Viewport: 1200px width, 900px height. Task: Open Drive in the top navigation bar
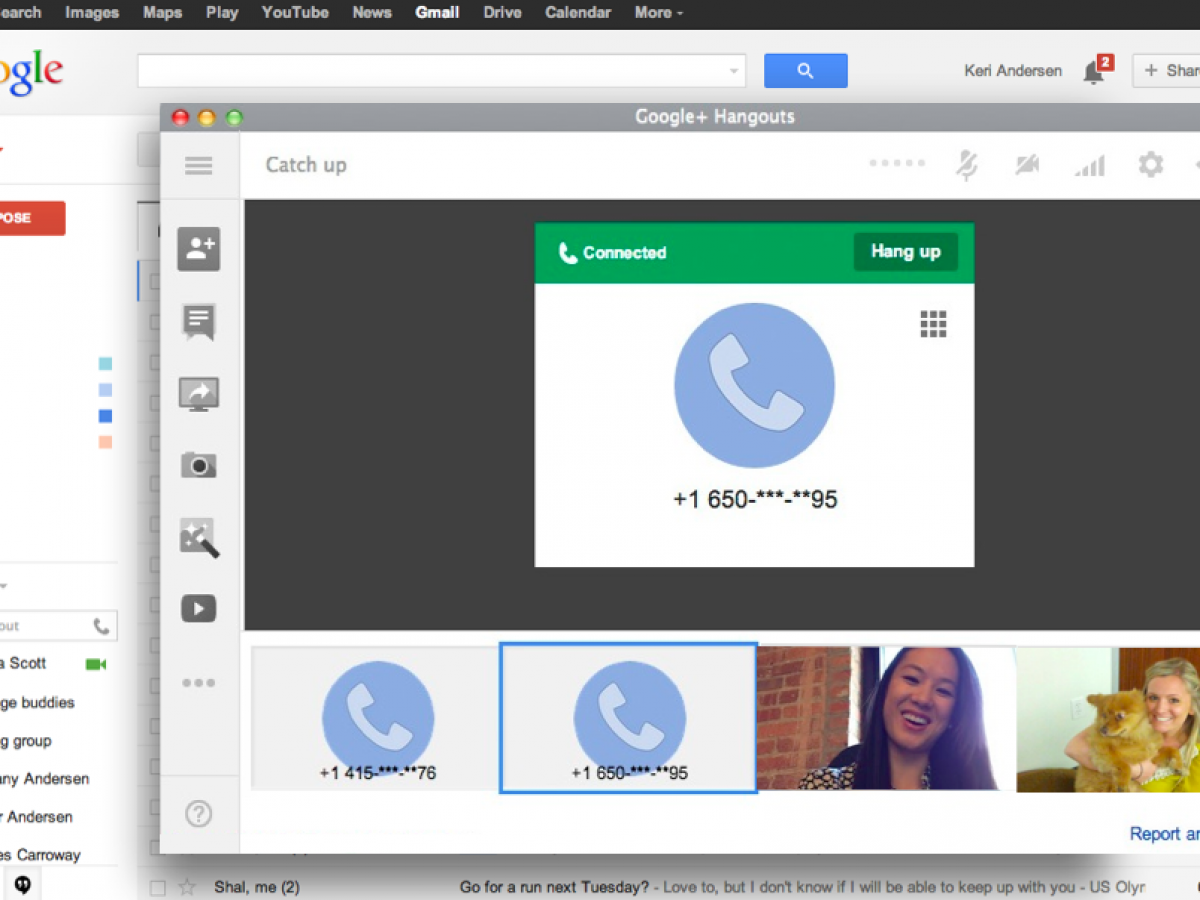(x=501, y=13)
